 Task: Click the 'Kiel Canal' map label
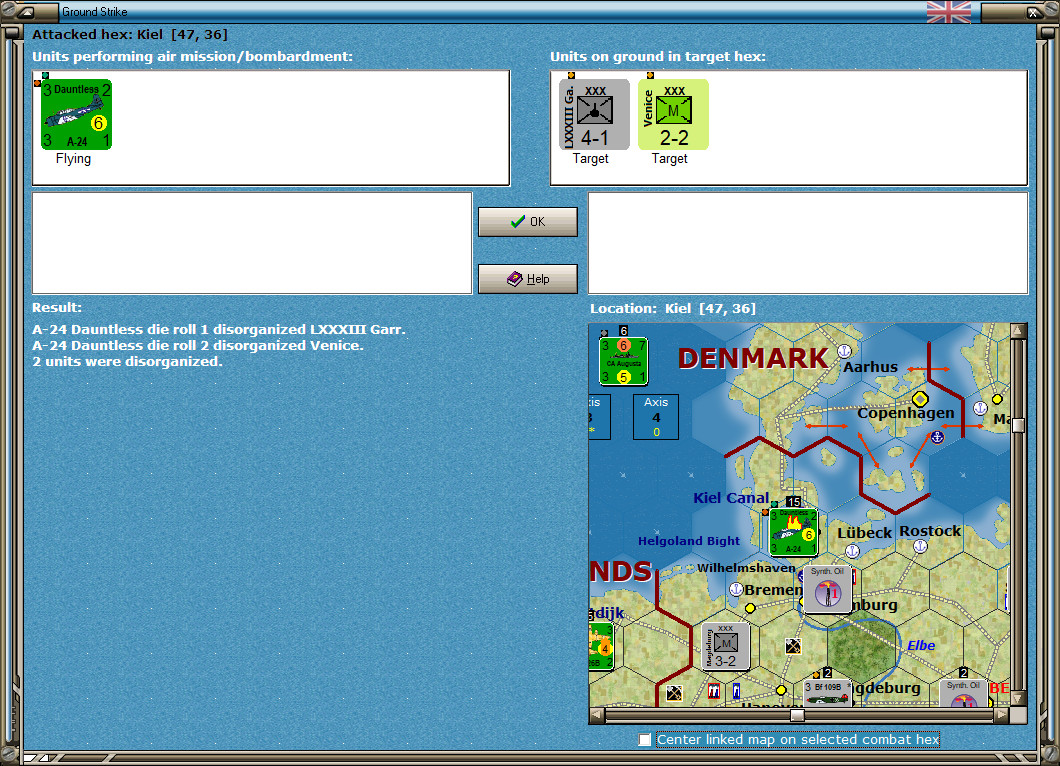(x=731, y=498)
